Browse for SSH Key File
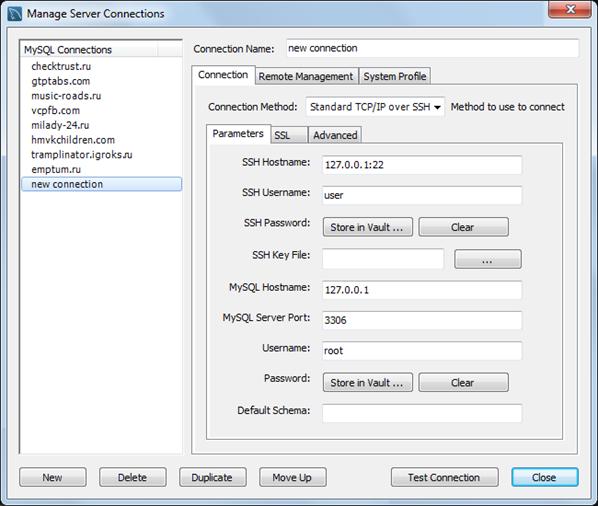The height and width of the screenshot is (506, 598). (x=488, y=259)
